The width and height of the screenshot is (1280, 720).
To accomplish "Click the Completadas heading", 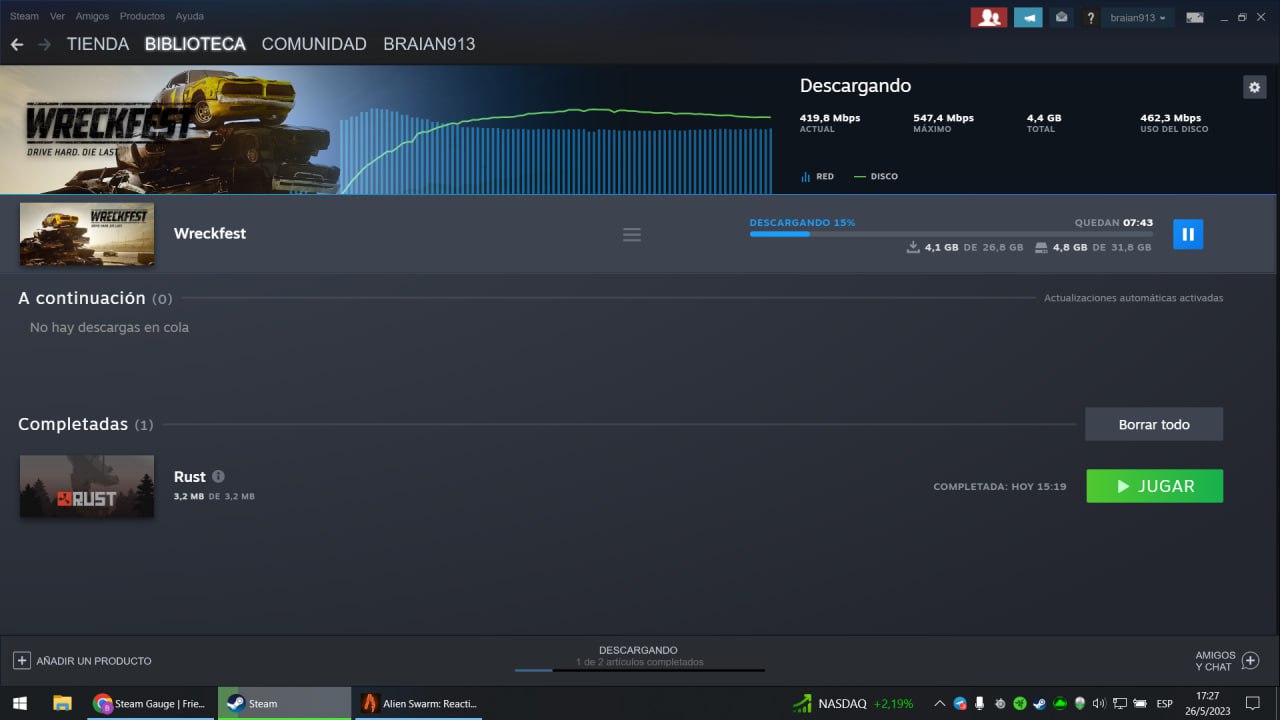I will click(73, 424).
